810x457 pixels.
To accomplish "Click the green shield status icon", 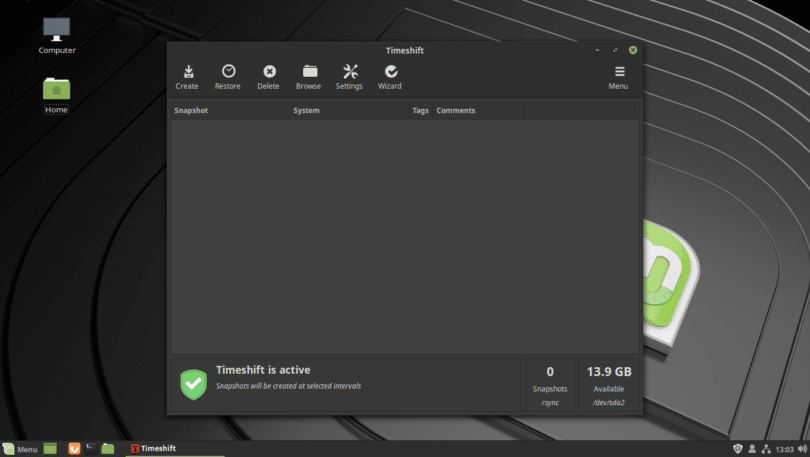I will (x=193, y=384).
